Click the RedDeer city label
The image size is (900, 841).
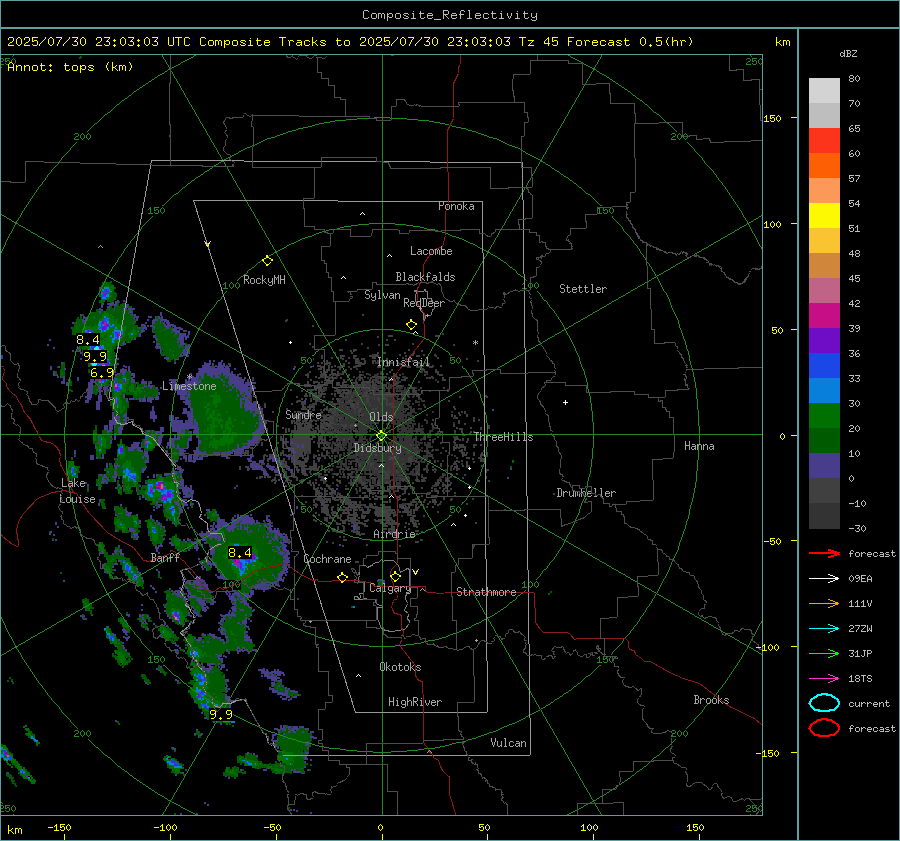click(x=424, y=303)
